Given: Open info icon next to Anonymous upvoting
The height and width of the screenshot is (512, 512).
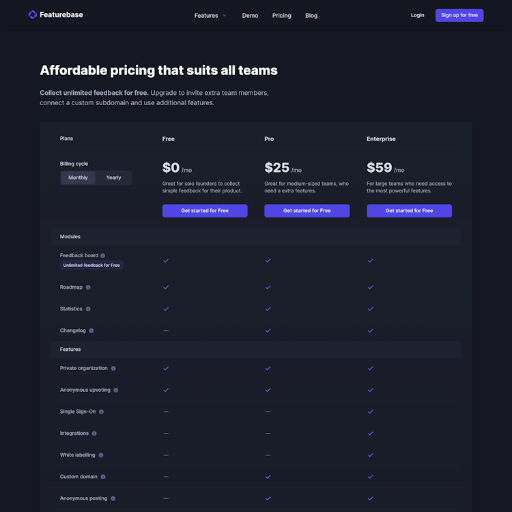Looking at the screenshot, I should (x=116, y=390).
